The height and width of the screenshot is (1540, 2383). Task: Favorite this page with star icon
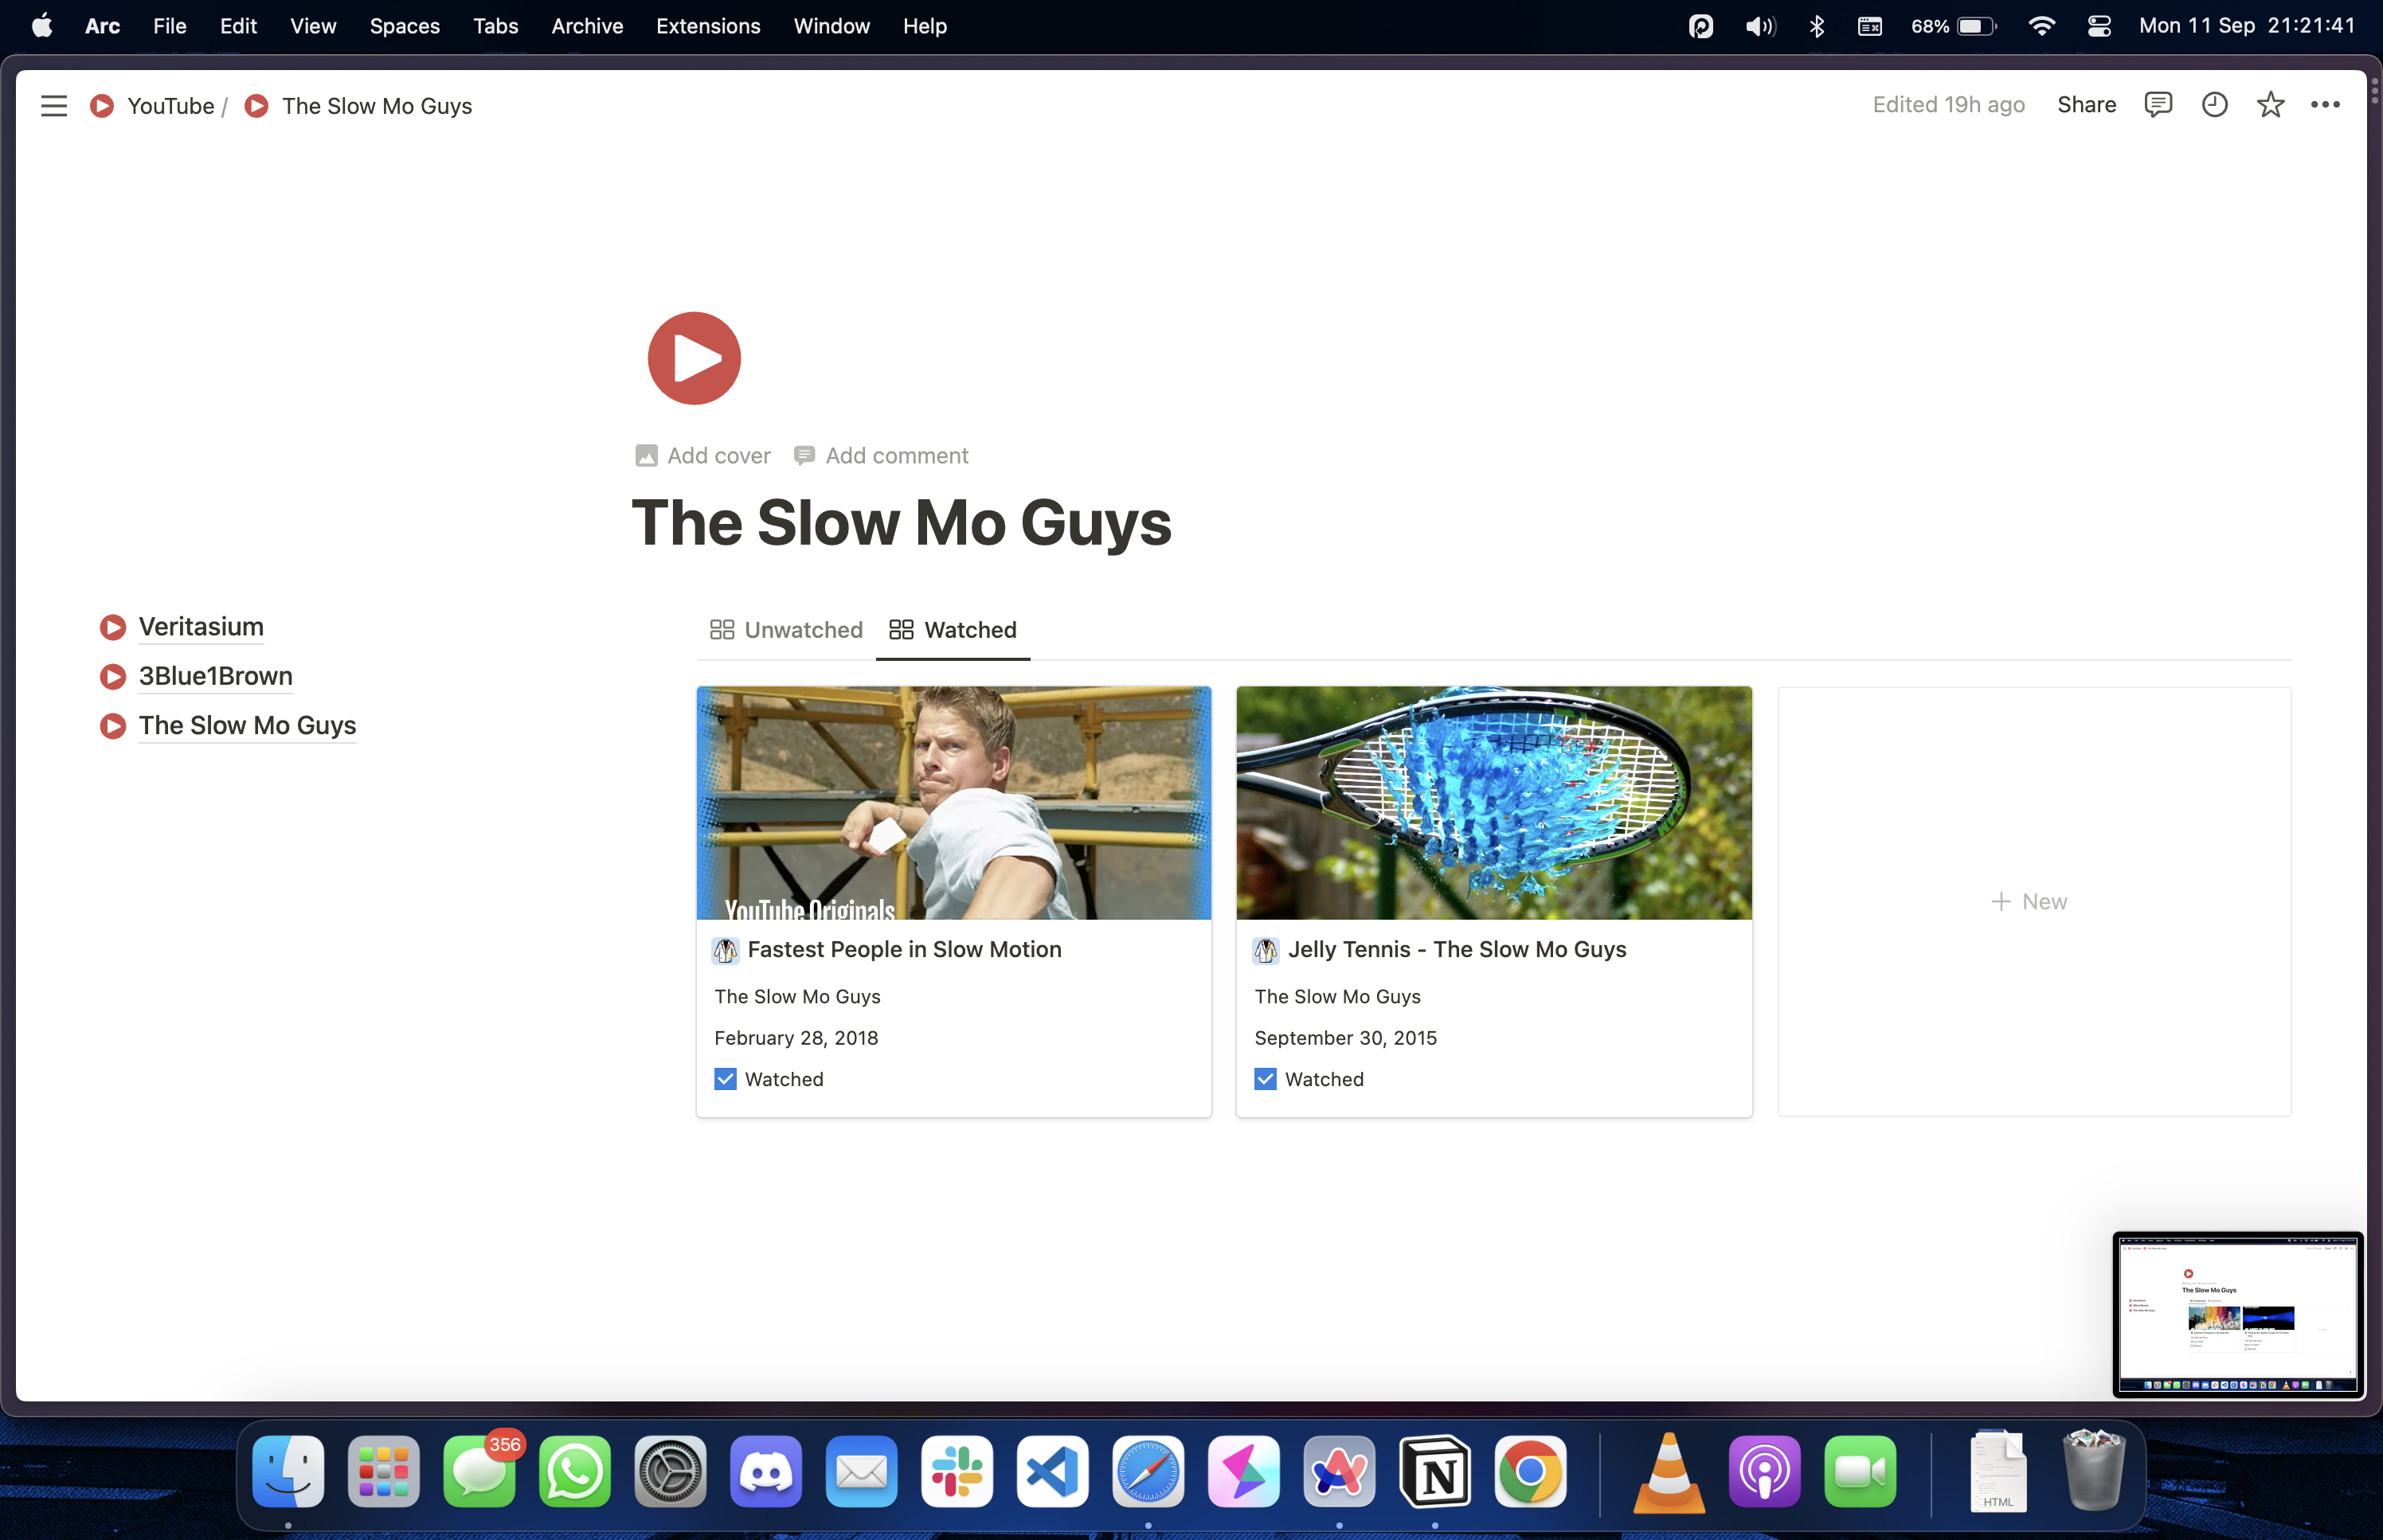coord(2270,104)
